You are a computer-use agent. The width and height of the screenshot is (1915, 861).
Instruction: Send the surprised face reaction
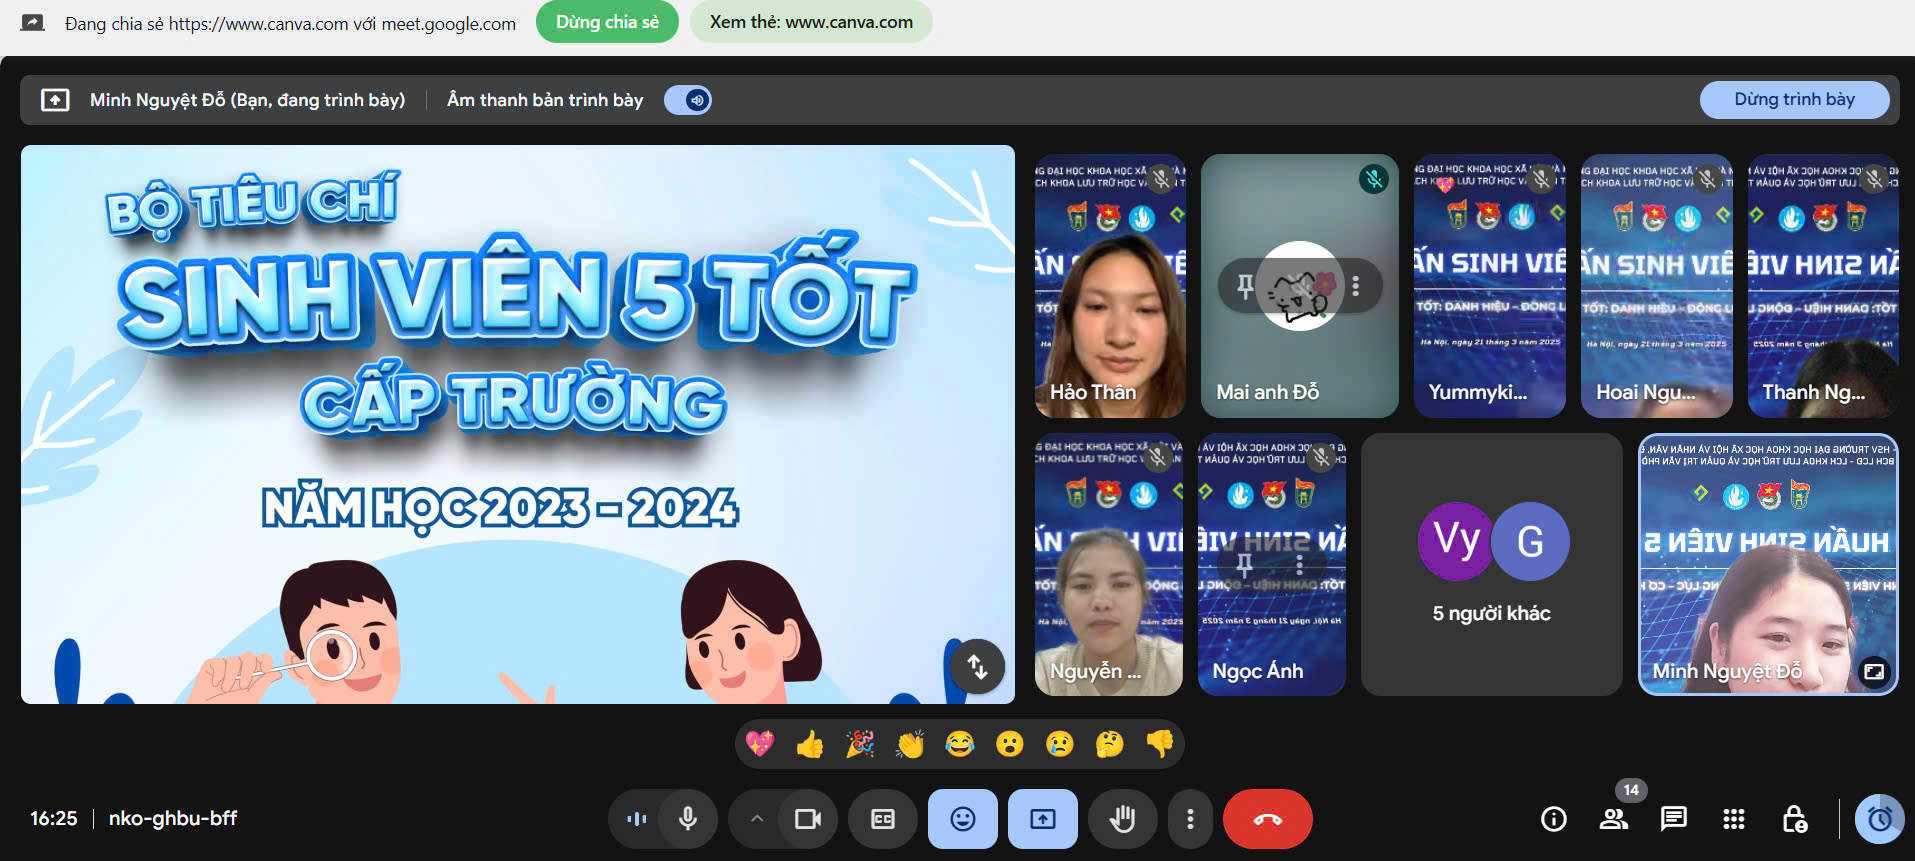point(1010,744)
